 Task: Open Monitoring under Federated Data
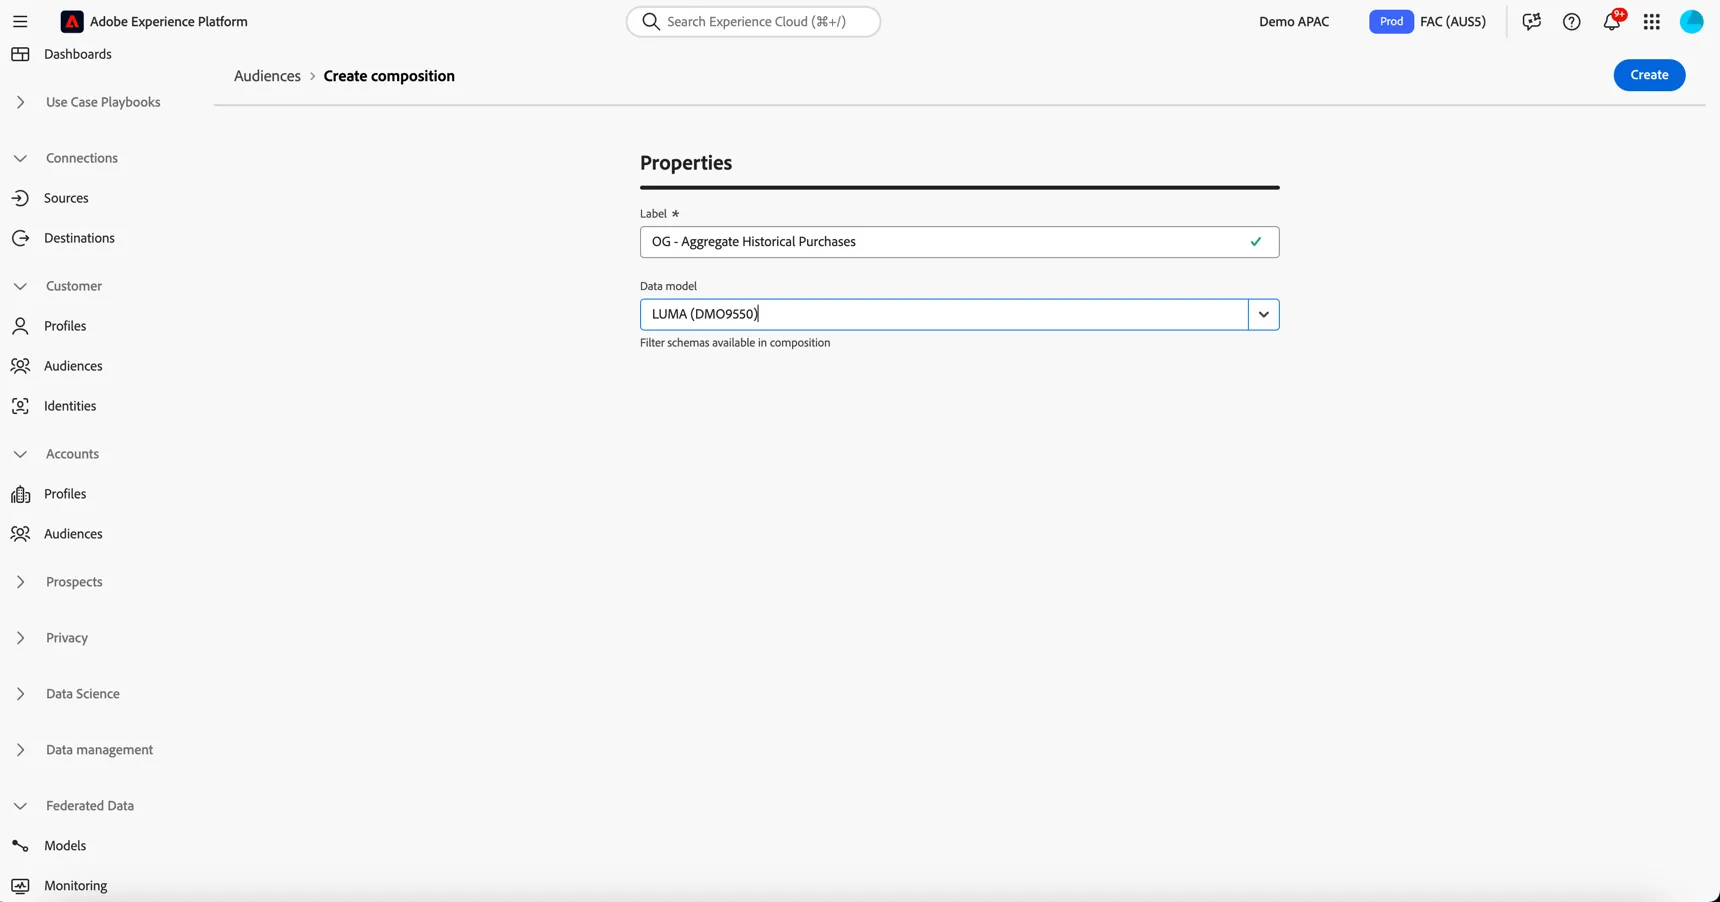[75, 886]
